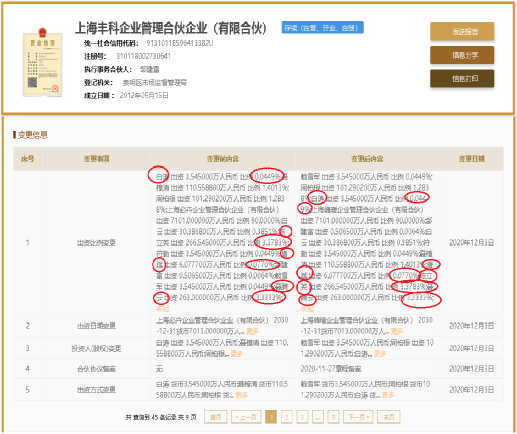Viewport: 517px width, 434px height.
Task: Select the company name 上海丰科企业管理合伙企业 heading
Action: [x=171, y=28]
